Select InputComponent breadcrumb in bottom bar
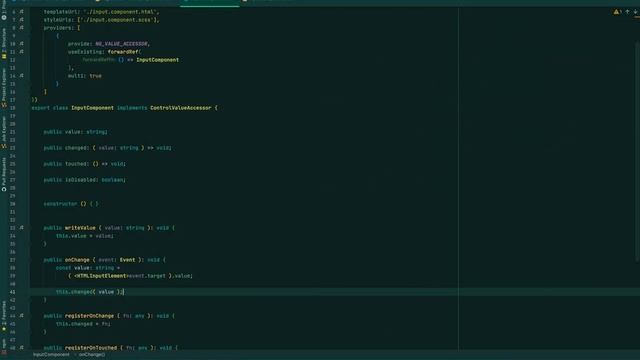Screen dimensions: 640x360 (x=51, y=355)
